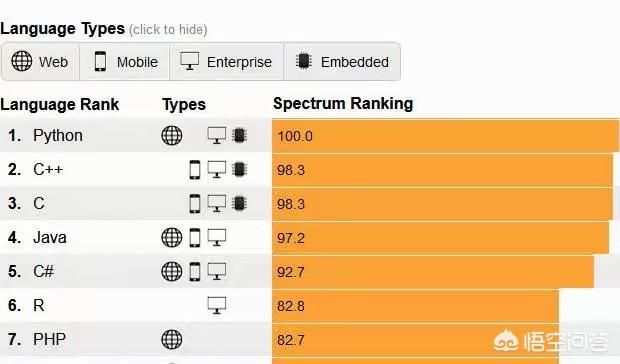Toggle the Web language type filter

(40, 62)
